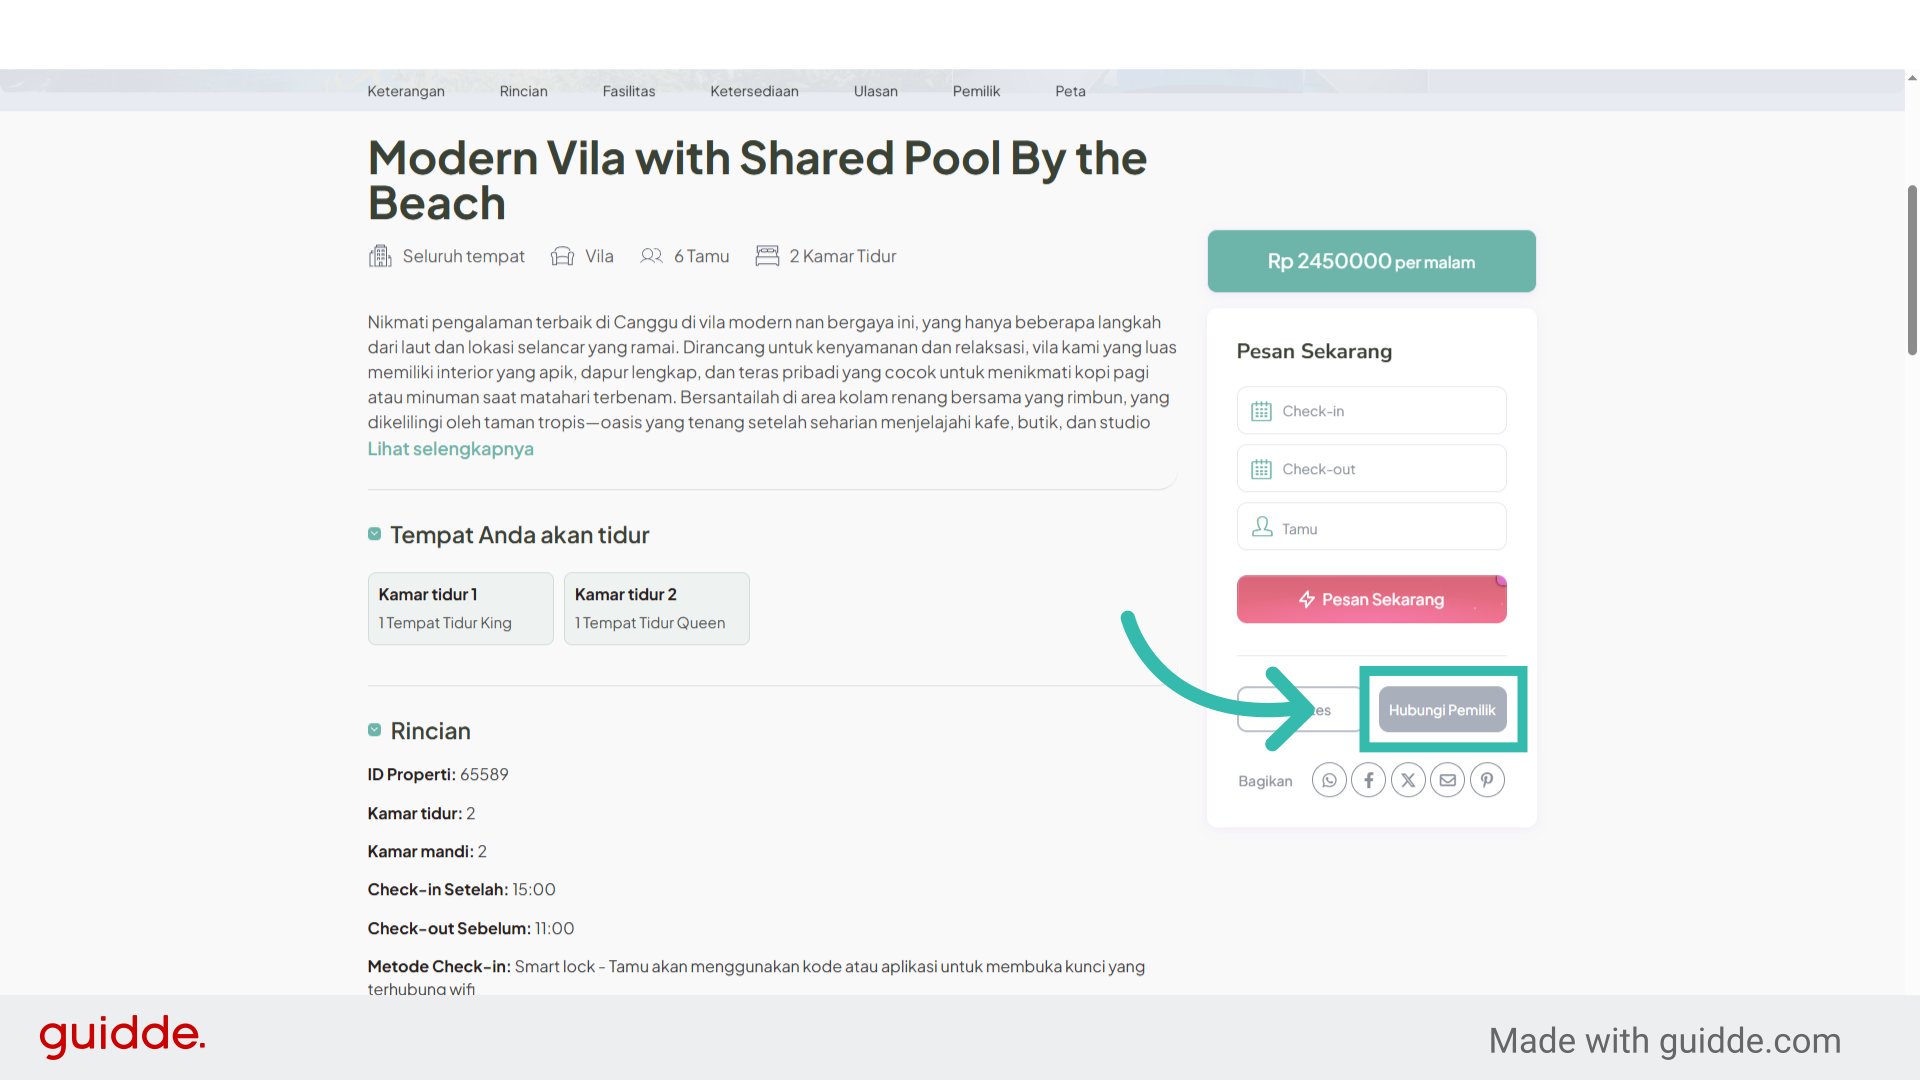Share listing on Pinterest icon

pos(1487,780)
